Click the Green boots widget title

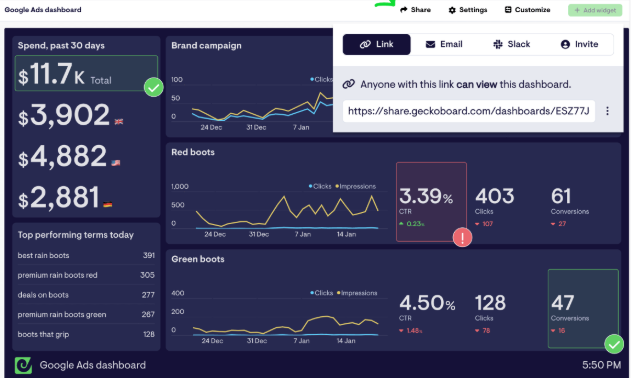[x=198, y=259]
